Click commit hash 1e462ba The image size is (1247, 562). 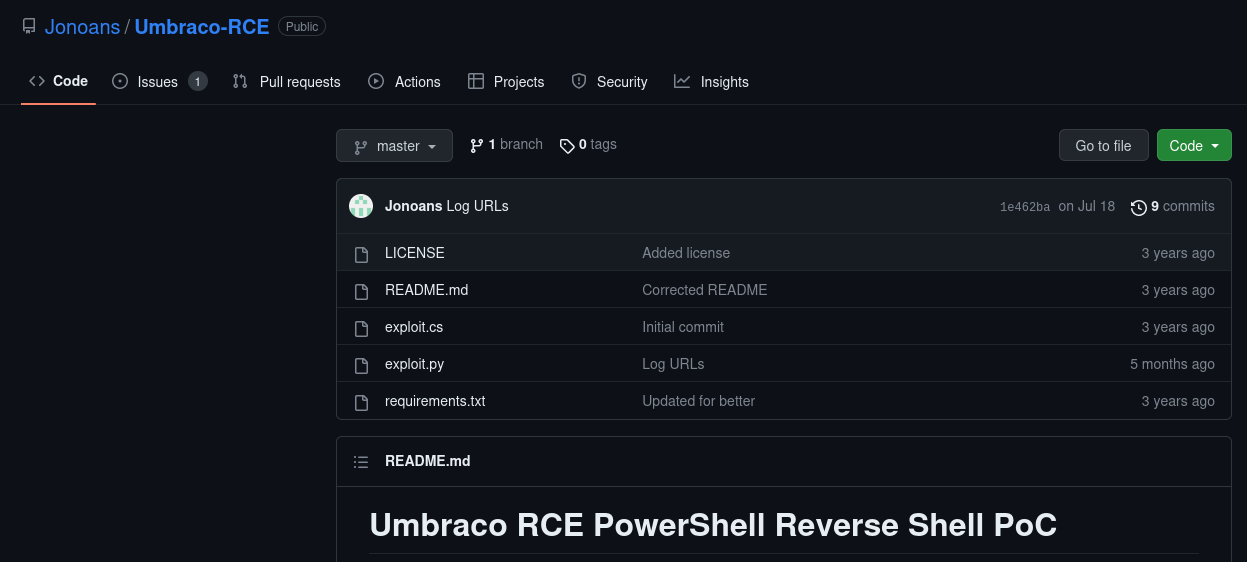1025,207
